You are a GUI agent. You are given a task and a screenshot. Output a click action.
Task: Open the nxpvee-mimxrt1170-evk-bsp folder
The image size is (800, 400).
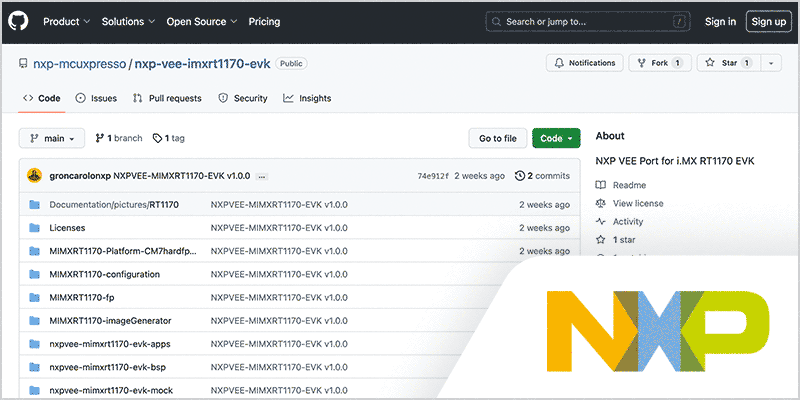coord(108,367)
